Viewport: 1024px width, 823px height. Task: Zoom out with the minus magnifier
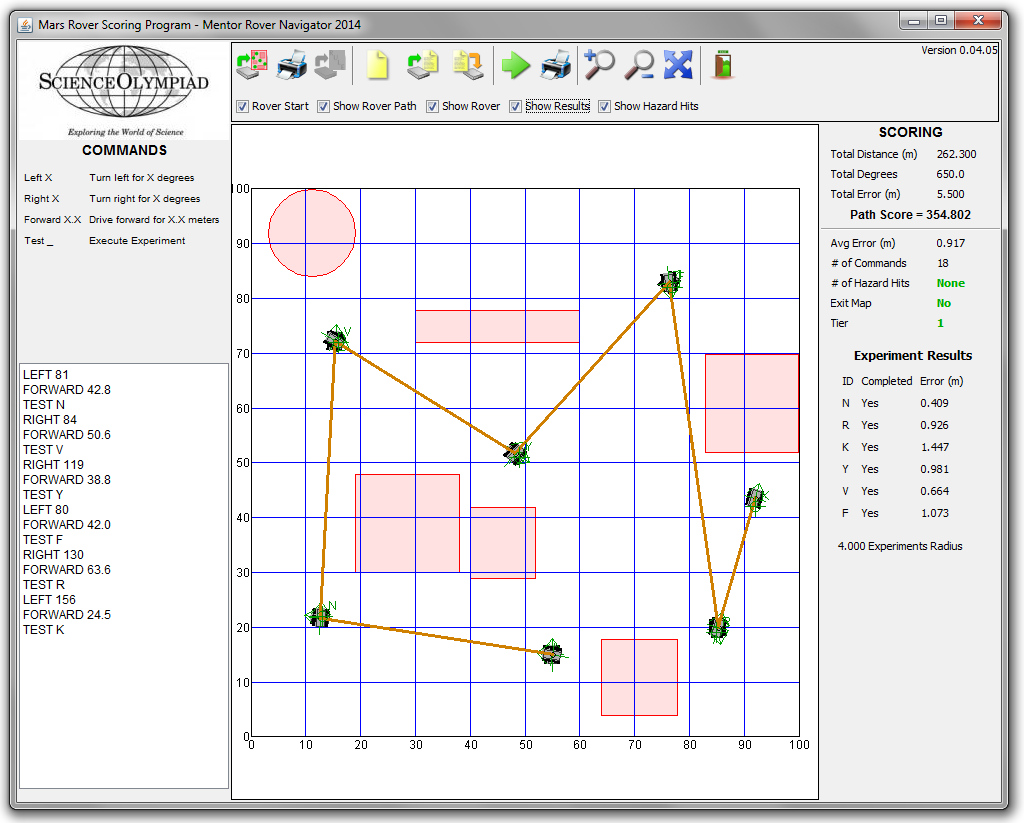click(x=638, y=66)
